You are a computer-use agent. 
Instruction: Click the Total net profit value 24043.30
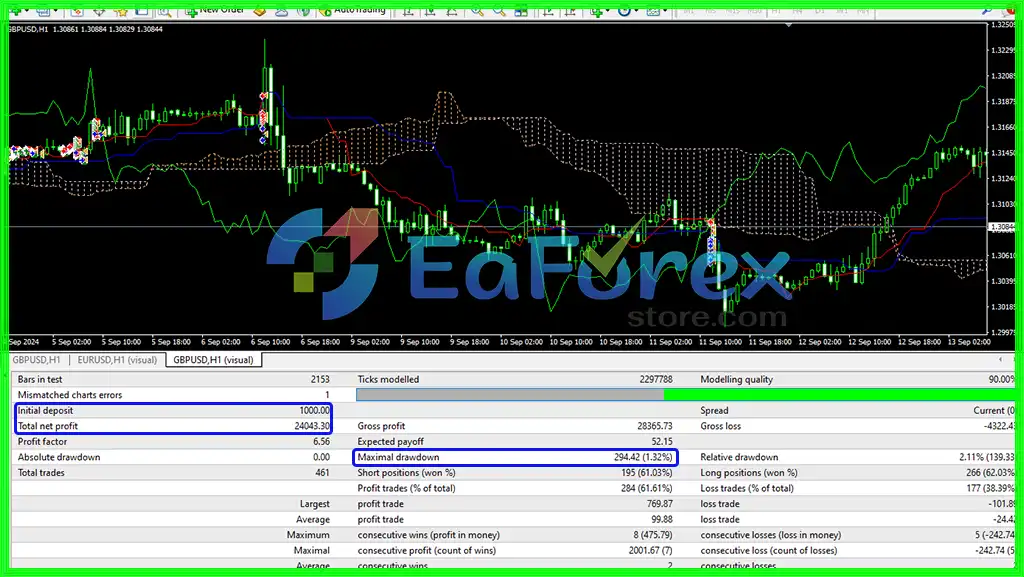[312, 426]
